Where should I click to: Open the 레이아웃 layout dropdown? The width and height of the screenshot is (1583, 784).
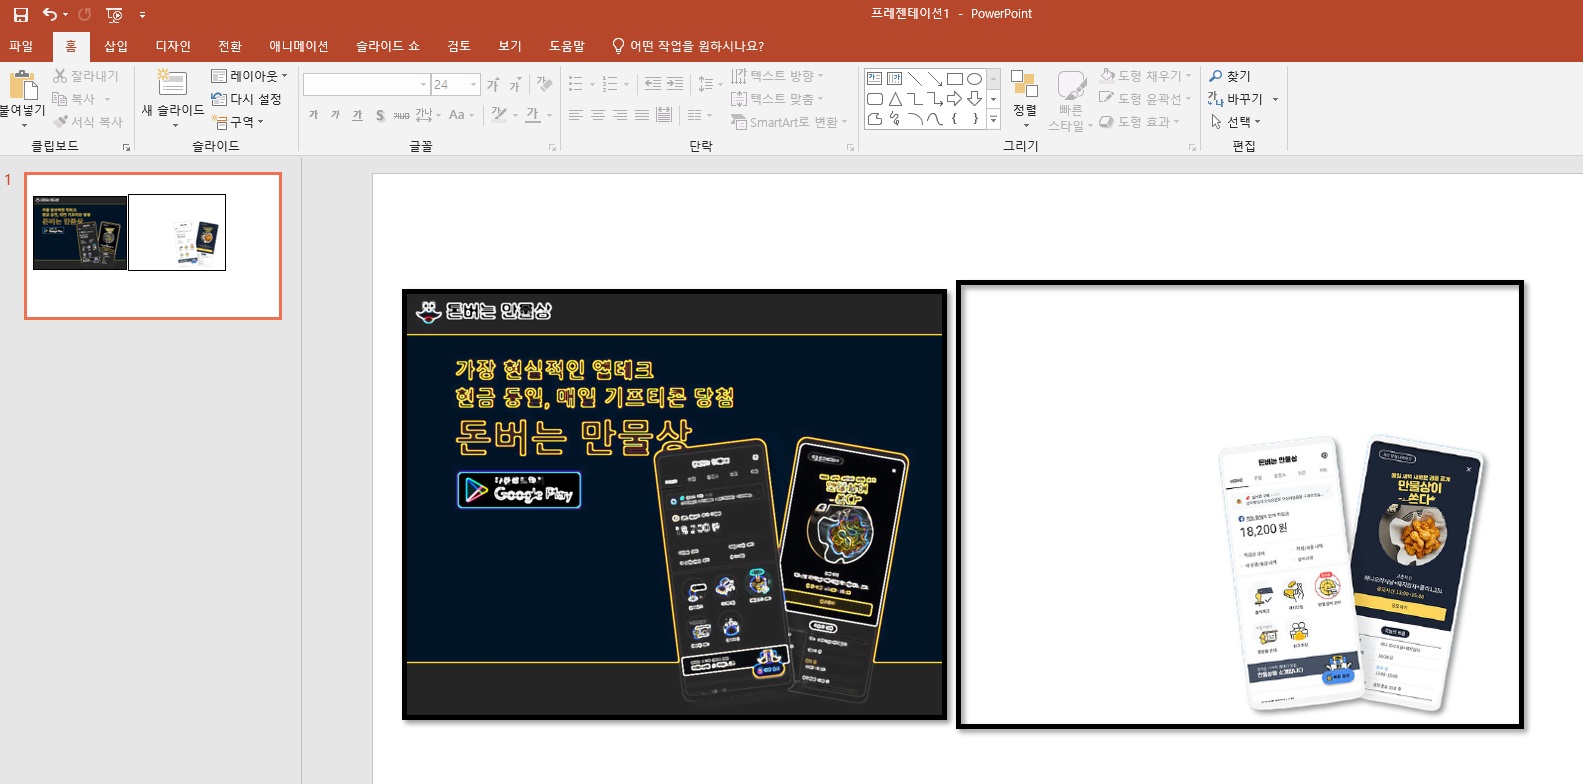tap(249, 76)
